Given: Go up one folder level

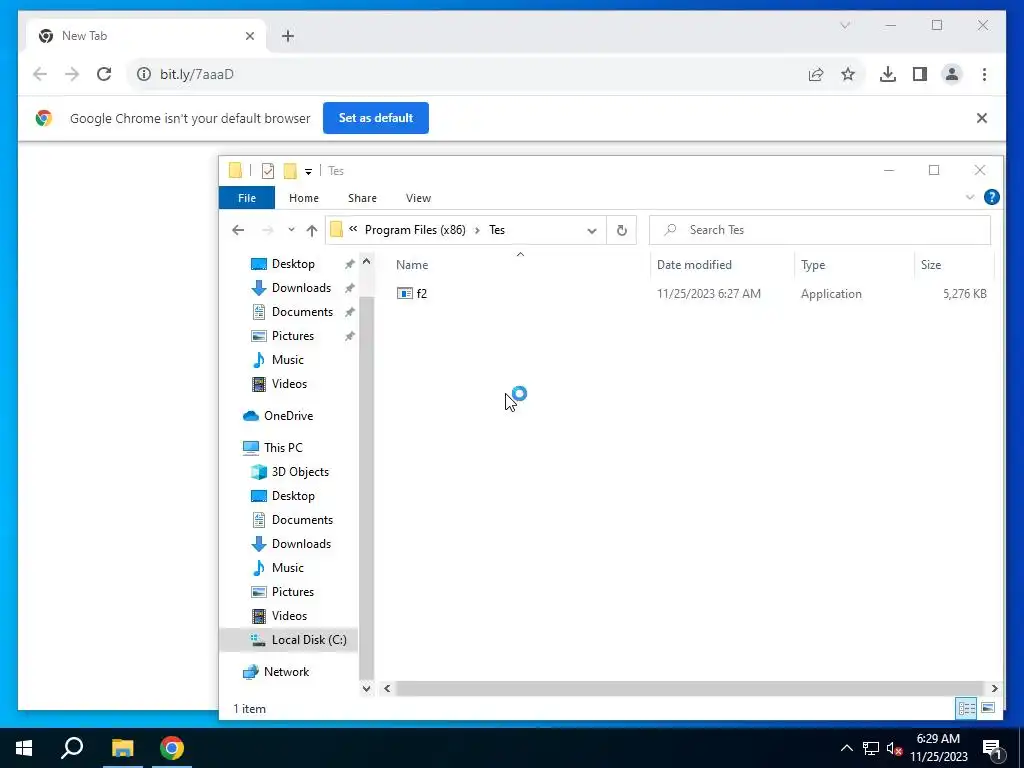Looking at the screenshot, I should point(312,230).
